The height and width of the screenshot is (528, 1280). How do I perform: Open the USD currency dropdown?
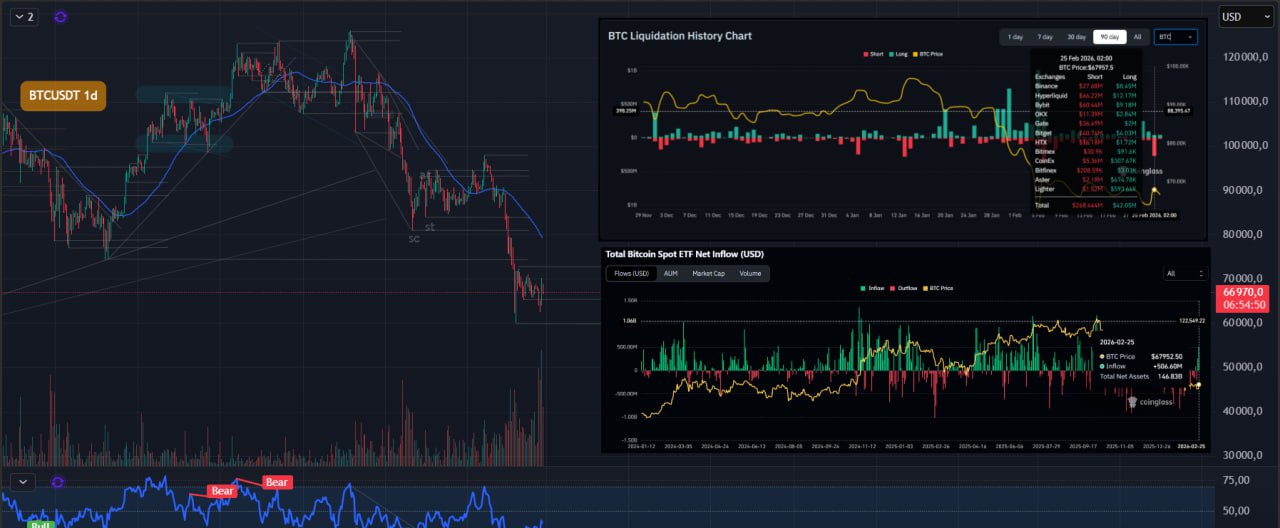click(x=1245, y=17)
